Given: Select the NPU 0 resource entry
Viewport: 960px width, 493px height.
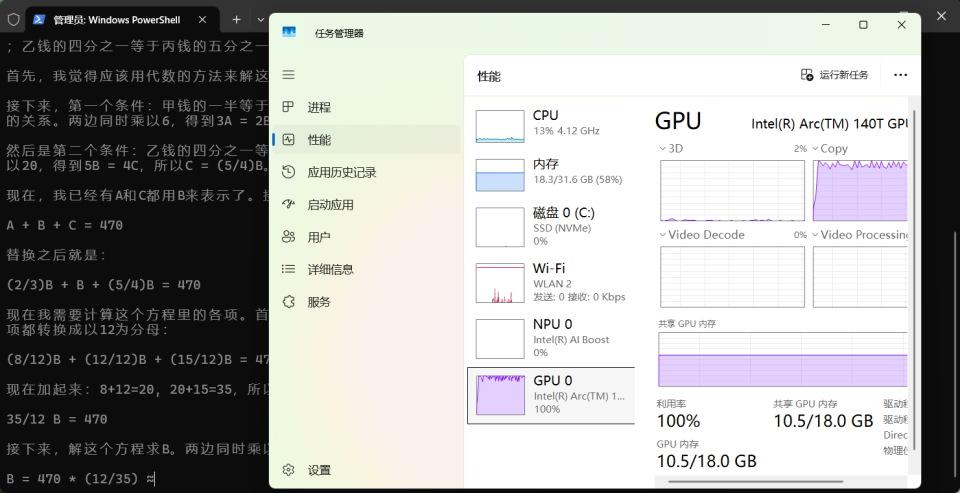Looking at the screenshot, I should point(551,338).
